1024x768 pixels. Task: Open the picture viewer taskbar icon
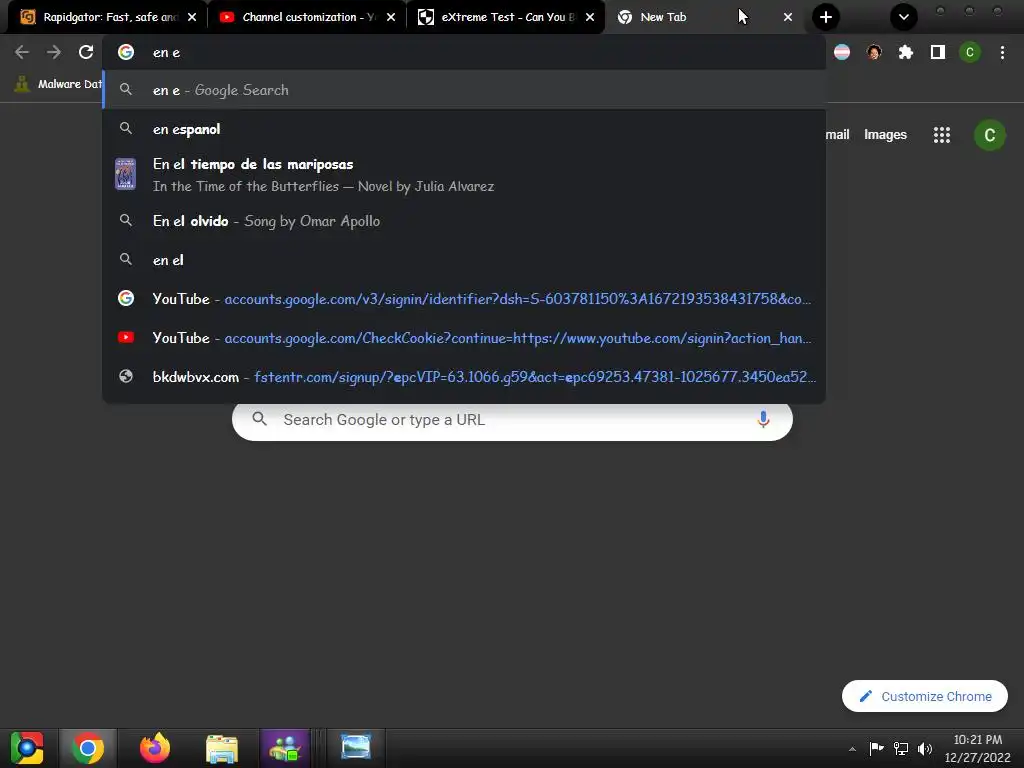(356, 747)
